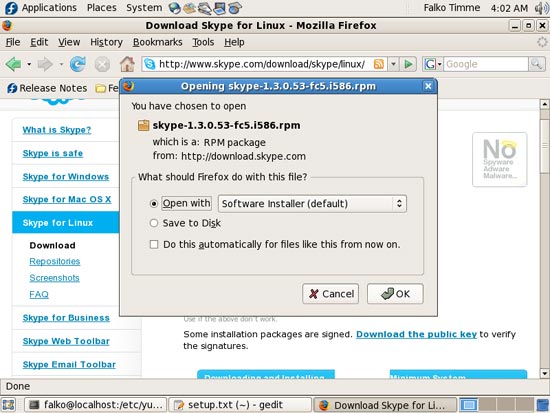Close the Opening skype rpm dialog

[x=428, y=86]
